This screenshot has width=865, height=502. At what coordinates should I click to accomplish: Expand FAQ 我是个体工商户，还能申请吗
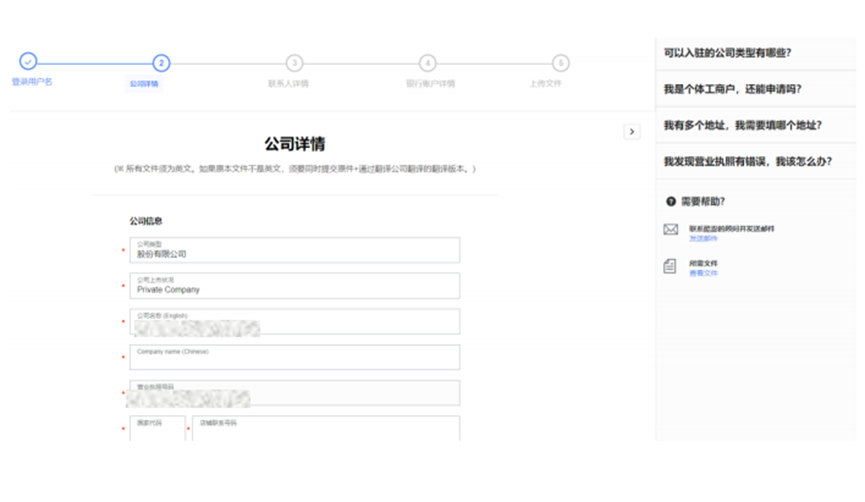point(732,89)
